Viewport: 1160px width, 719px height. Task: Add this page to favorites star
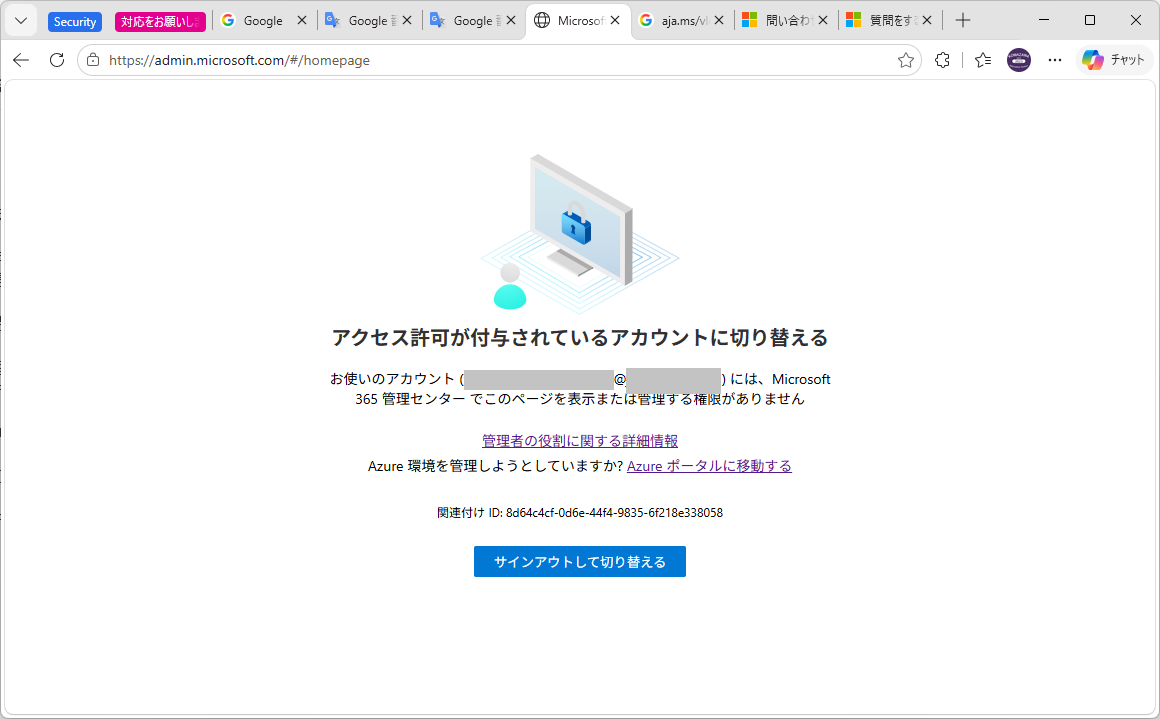906,60
